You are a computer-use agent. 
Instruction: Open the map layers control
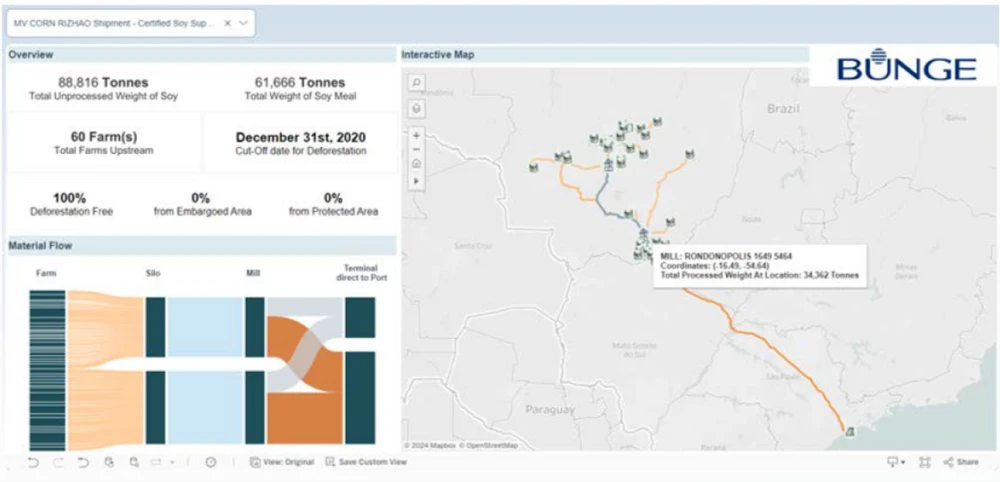coord(416,108)
